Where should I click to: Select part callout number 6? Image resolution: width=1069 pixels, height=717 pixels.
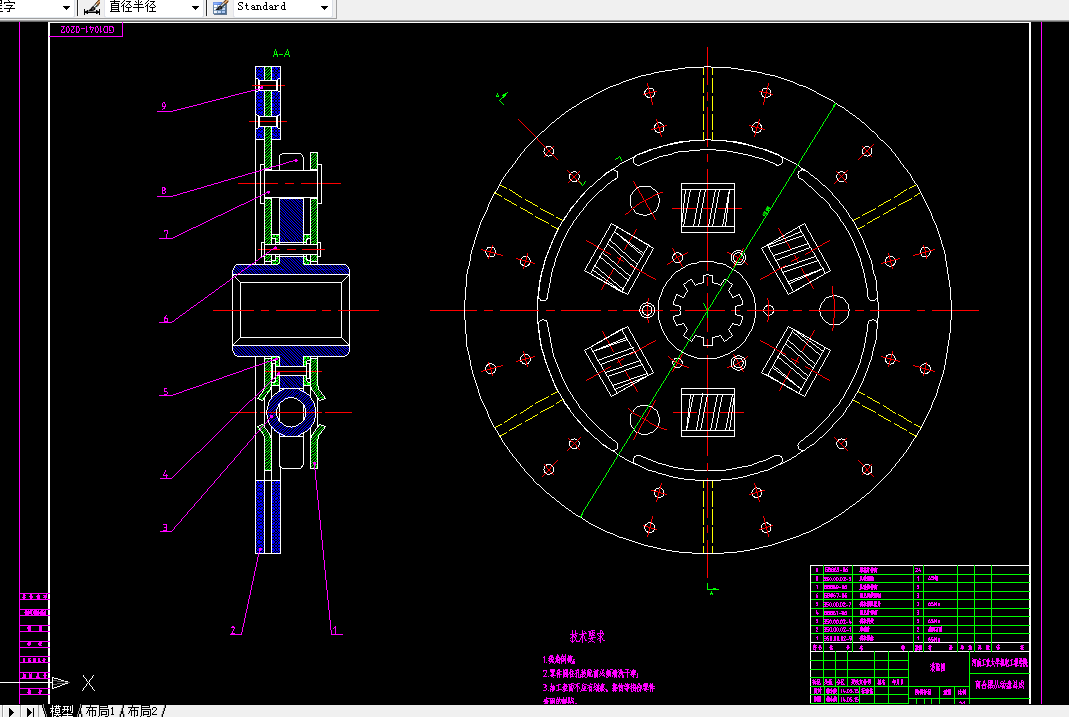[166, 318]
